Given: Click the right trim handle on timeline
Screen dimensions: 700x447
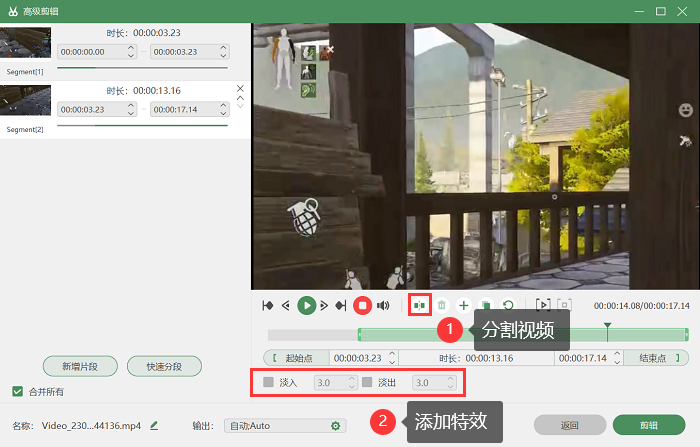Looking at the screenshot, I should [687, 334].
